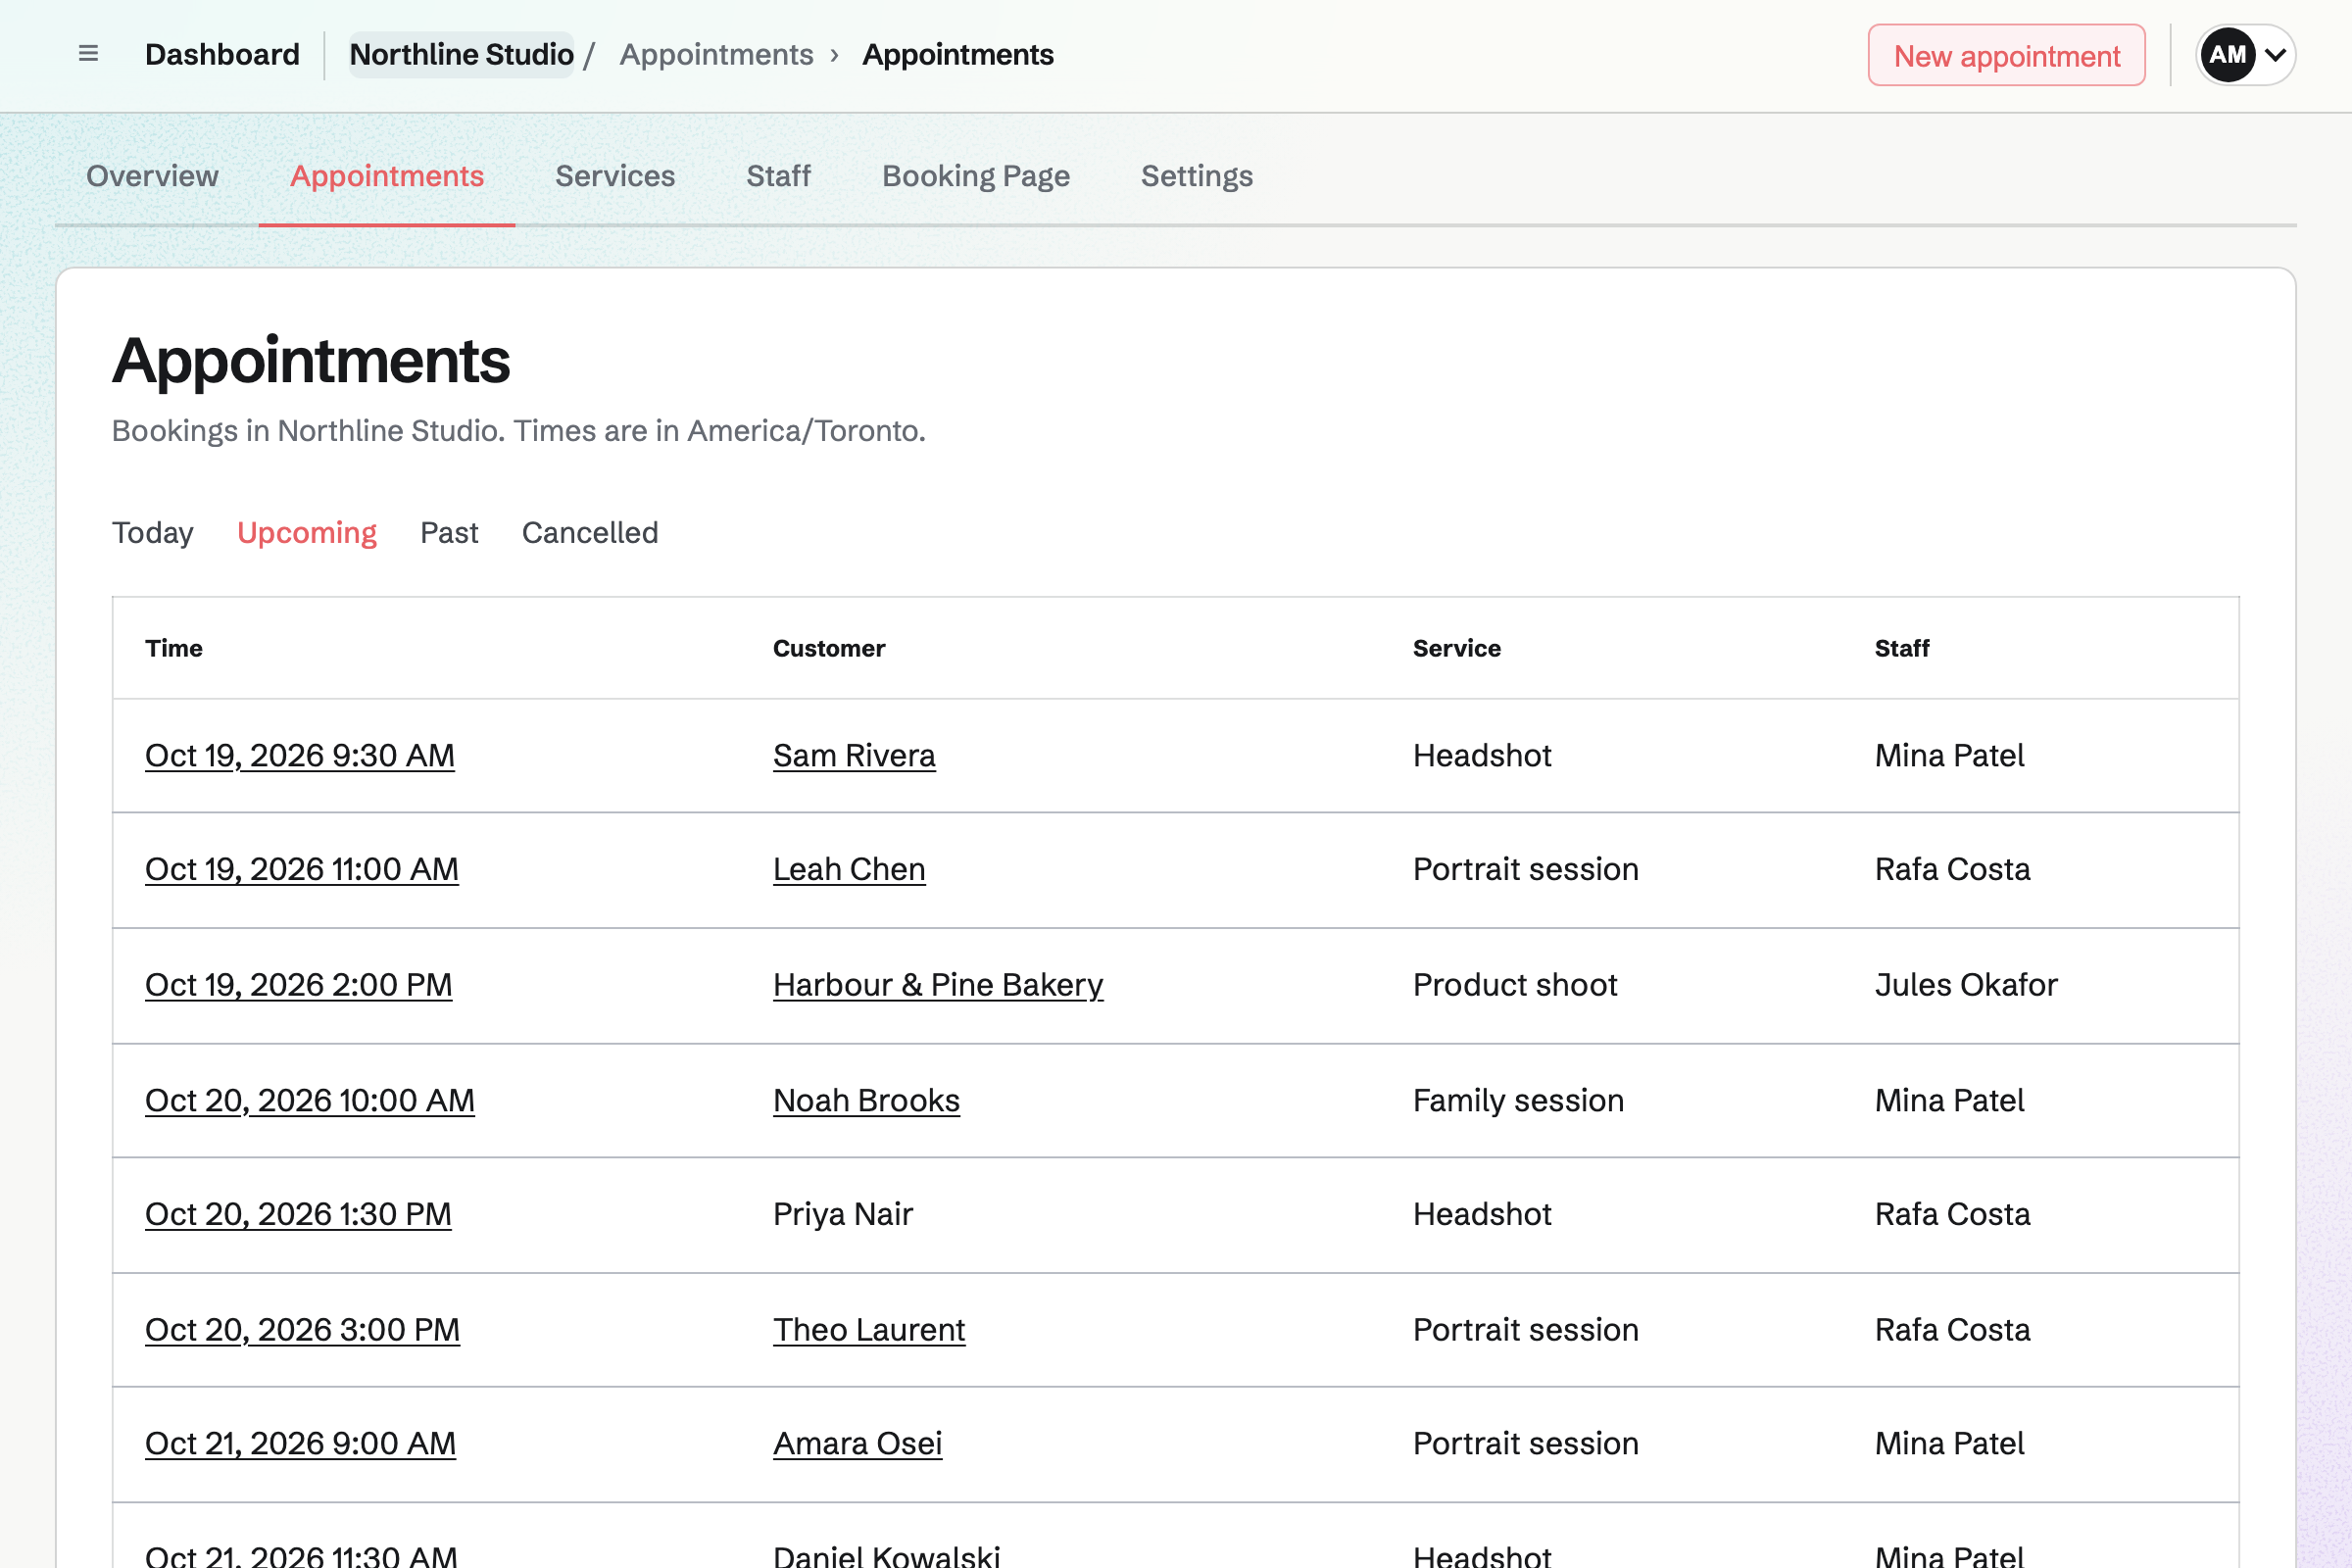View customer Sam Rivera
This screenshot has height=1568, width=2352.
(x=854, y=756)
